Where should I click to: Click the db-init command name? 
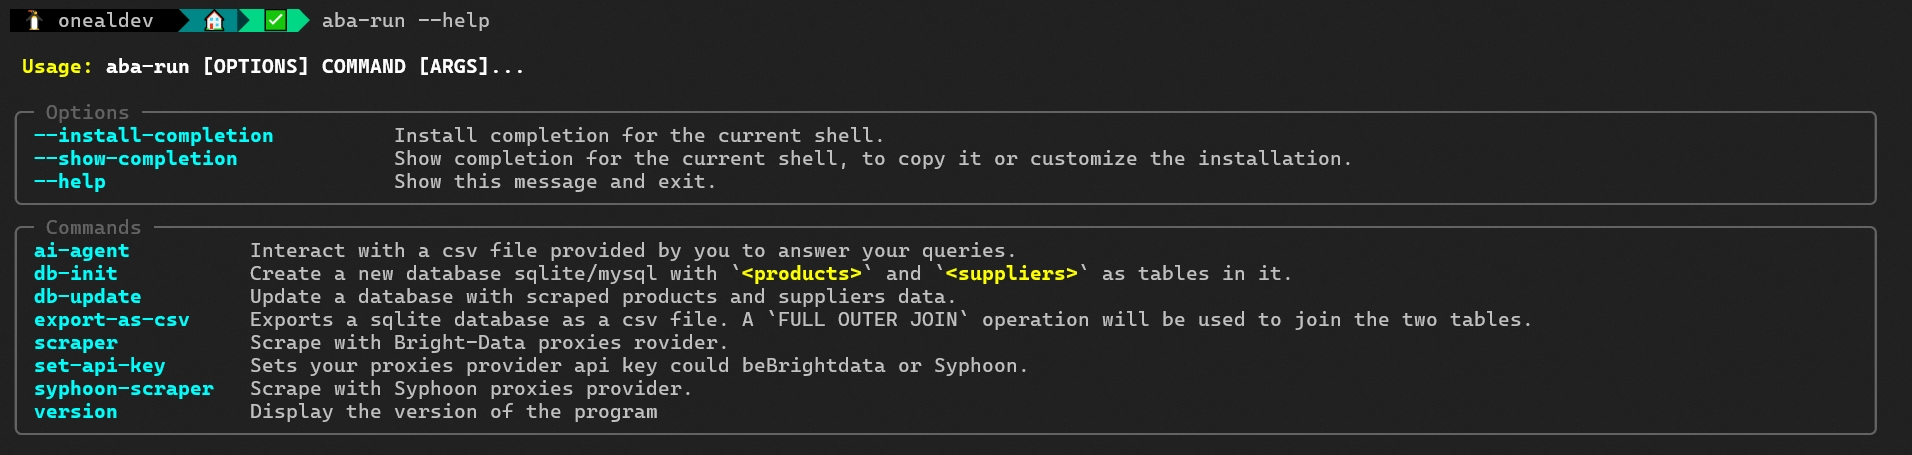coord(75,274)
